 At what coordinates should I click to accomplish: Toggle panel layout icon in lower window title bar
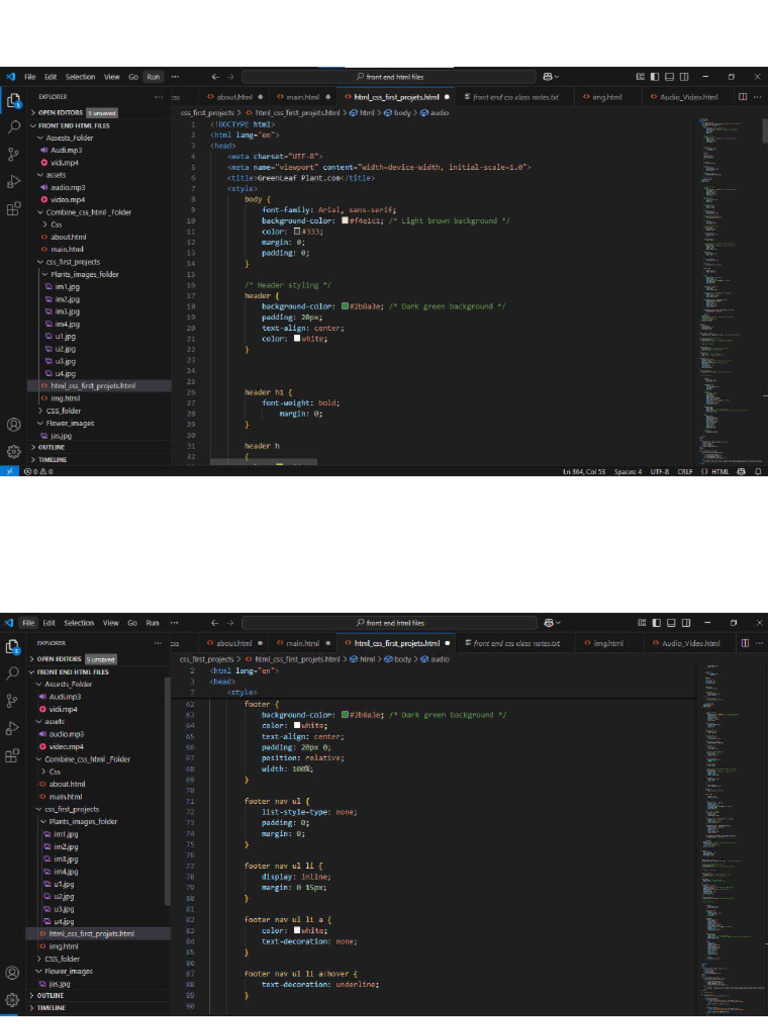tap(671, 623)
